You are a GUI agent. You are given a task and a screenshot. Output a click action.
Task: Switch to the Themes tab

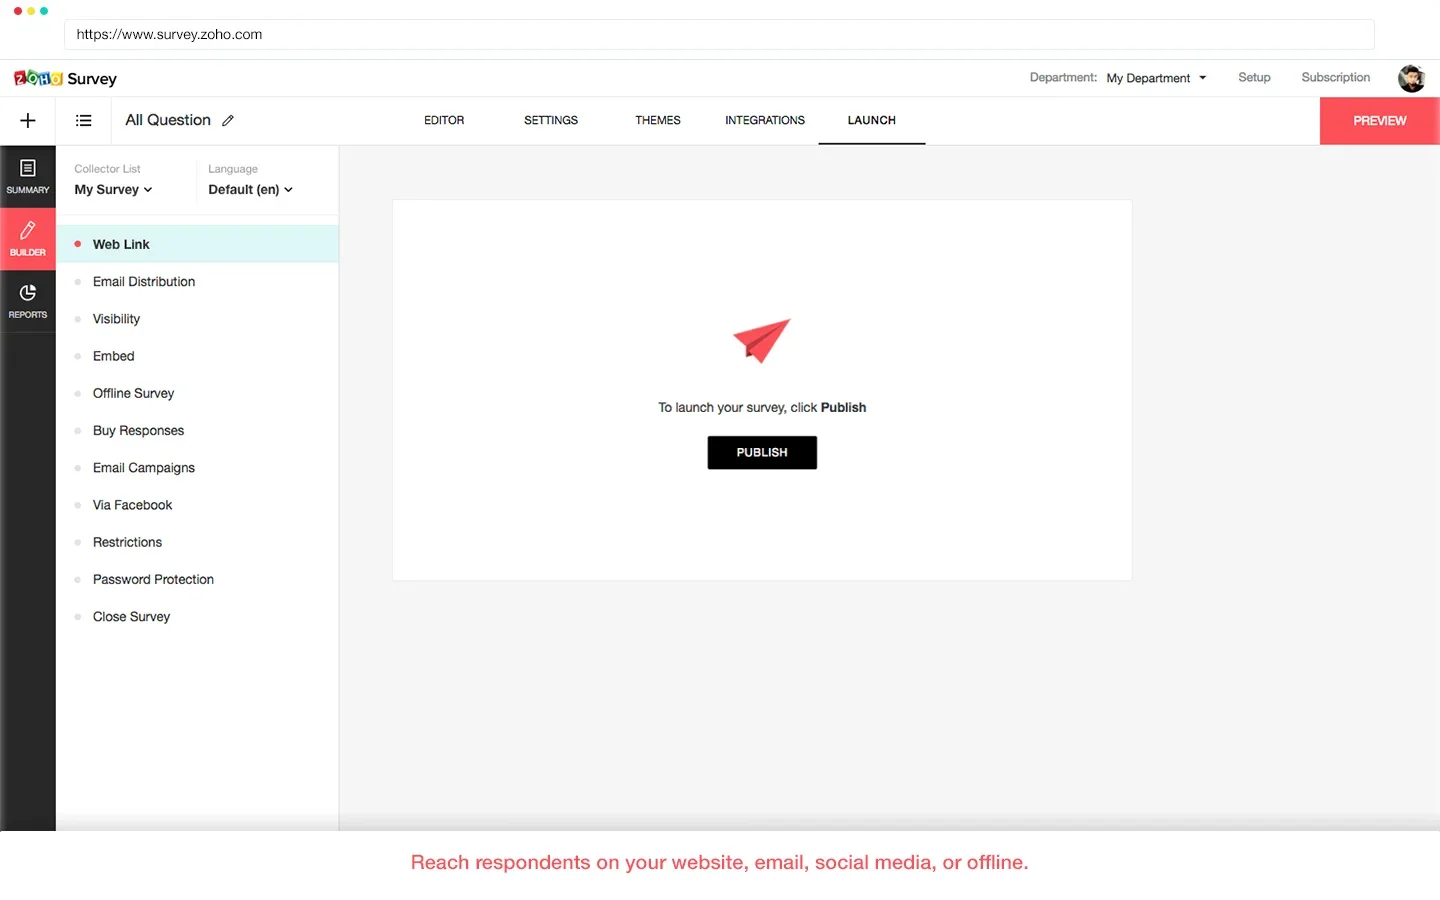pyautogui.click(x=657, y=120)
